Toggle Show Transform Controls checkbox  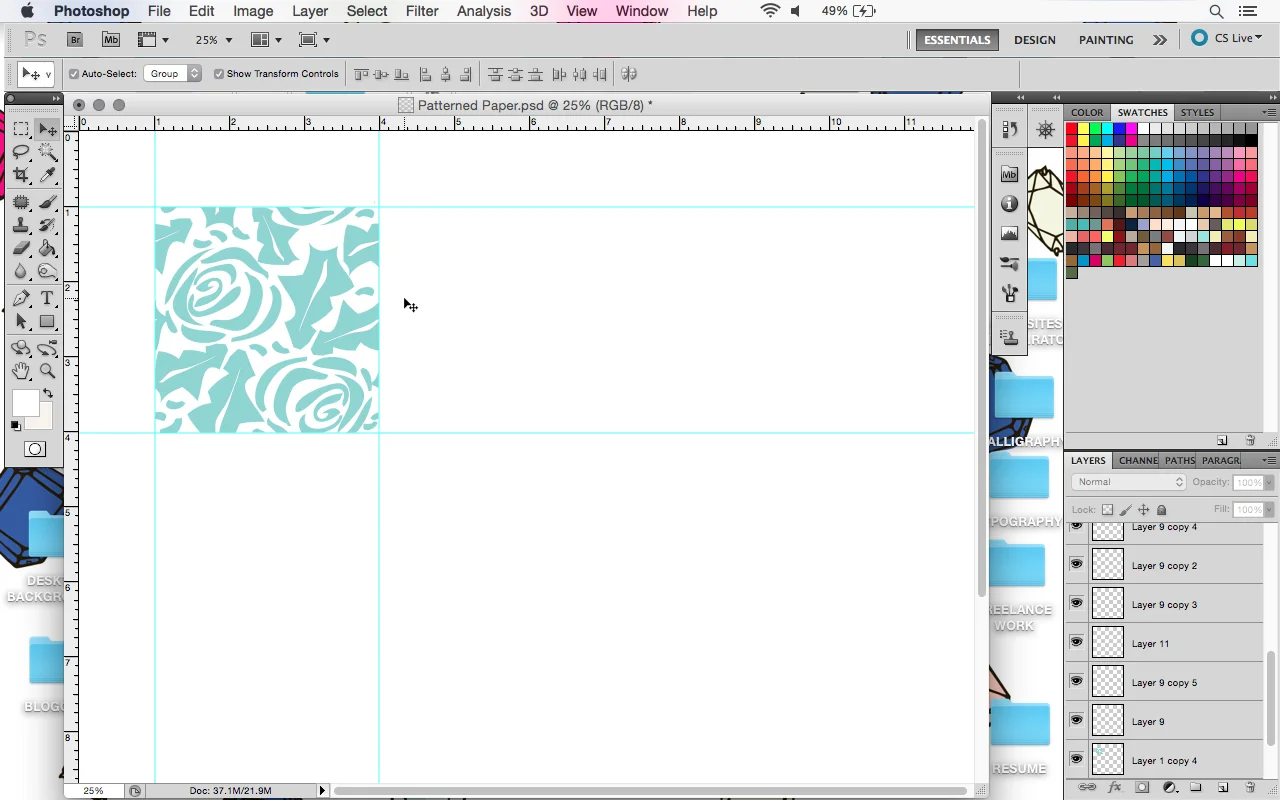point(219,74)
